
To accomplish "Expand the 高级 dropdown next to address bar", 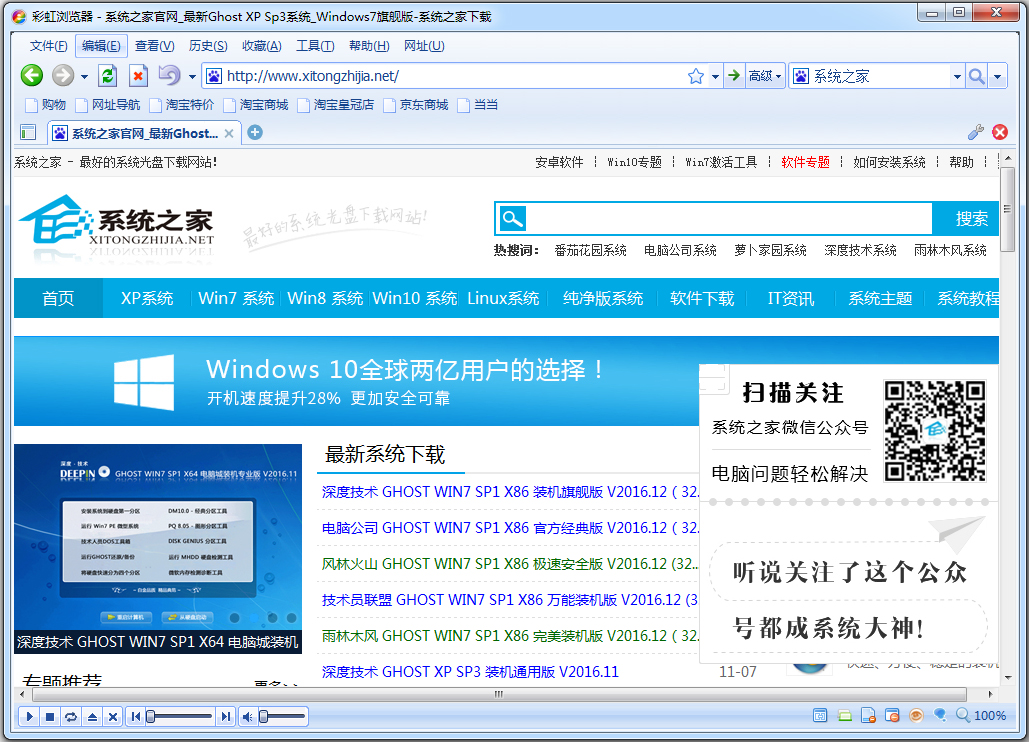I will click(x=765, y=76).
